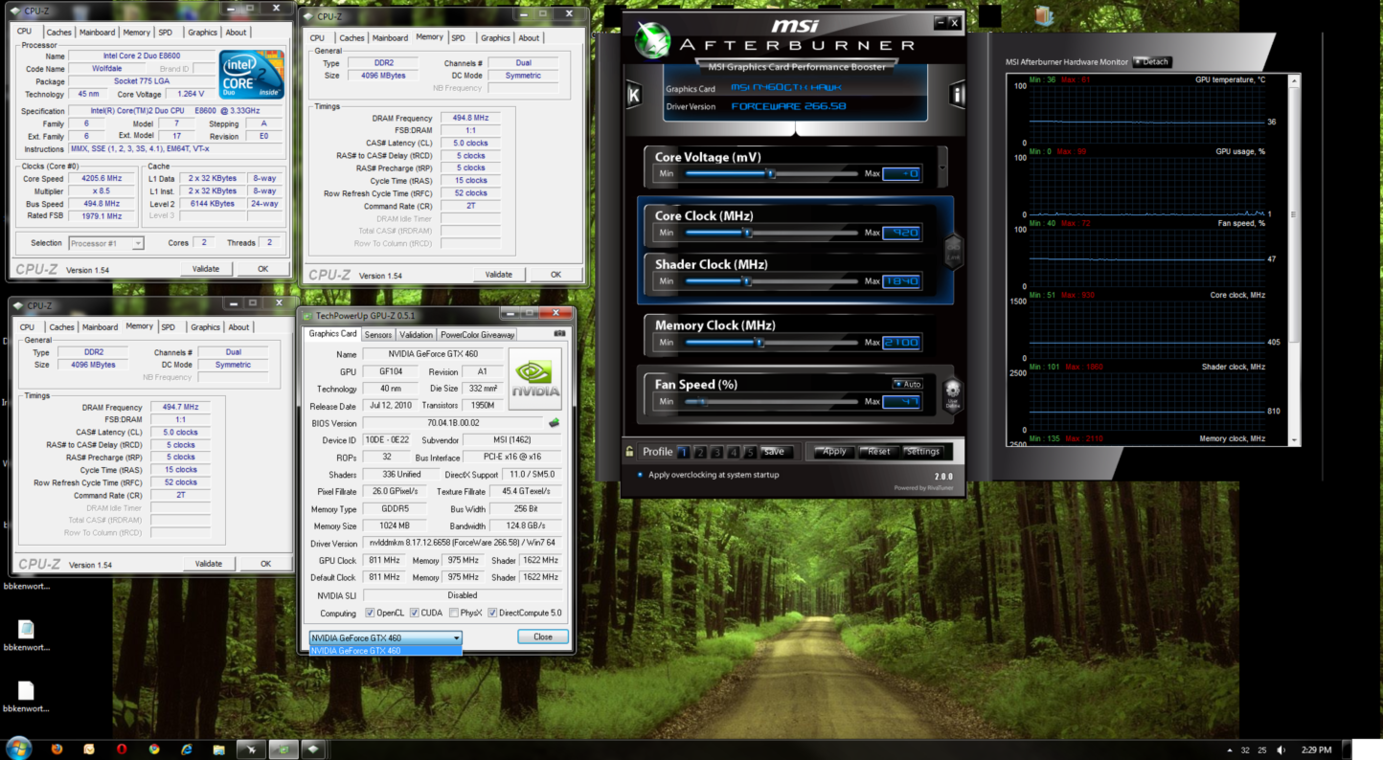
Task: Open Sensors tab in GPU-Z
Action: 378,335
